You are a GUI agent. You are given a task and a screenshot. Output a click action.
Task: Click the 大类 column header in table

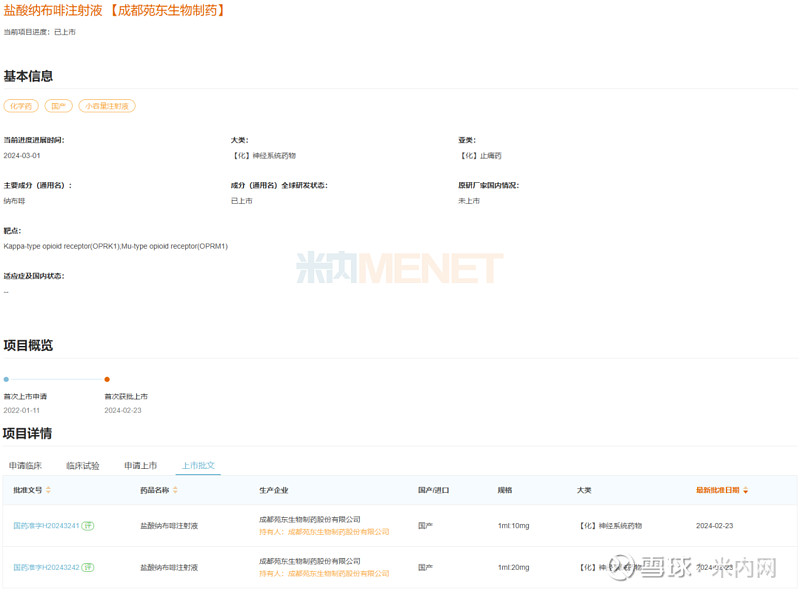pos(584,490)
